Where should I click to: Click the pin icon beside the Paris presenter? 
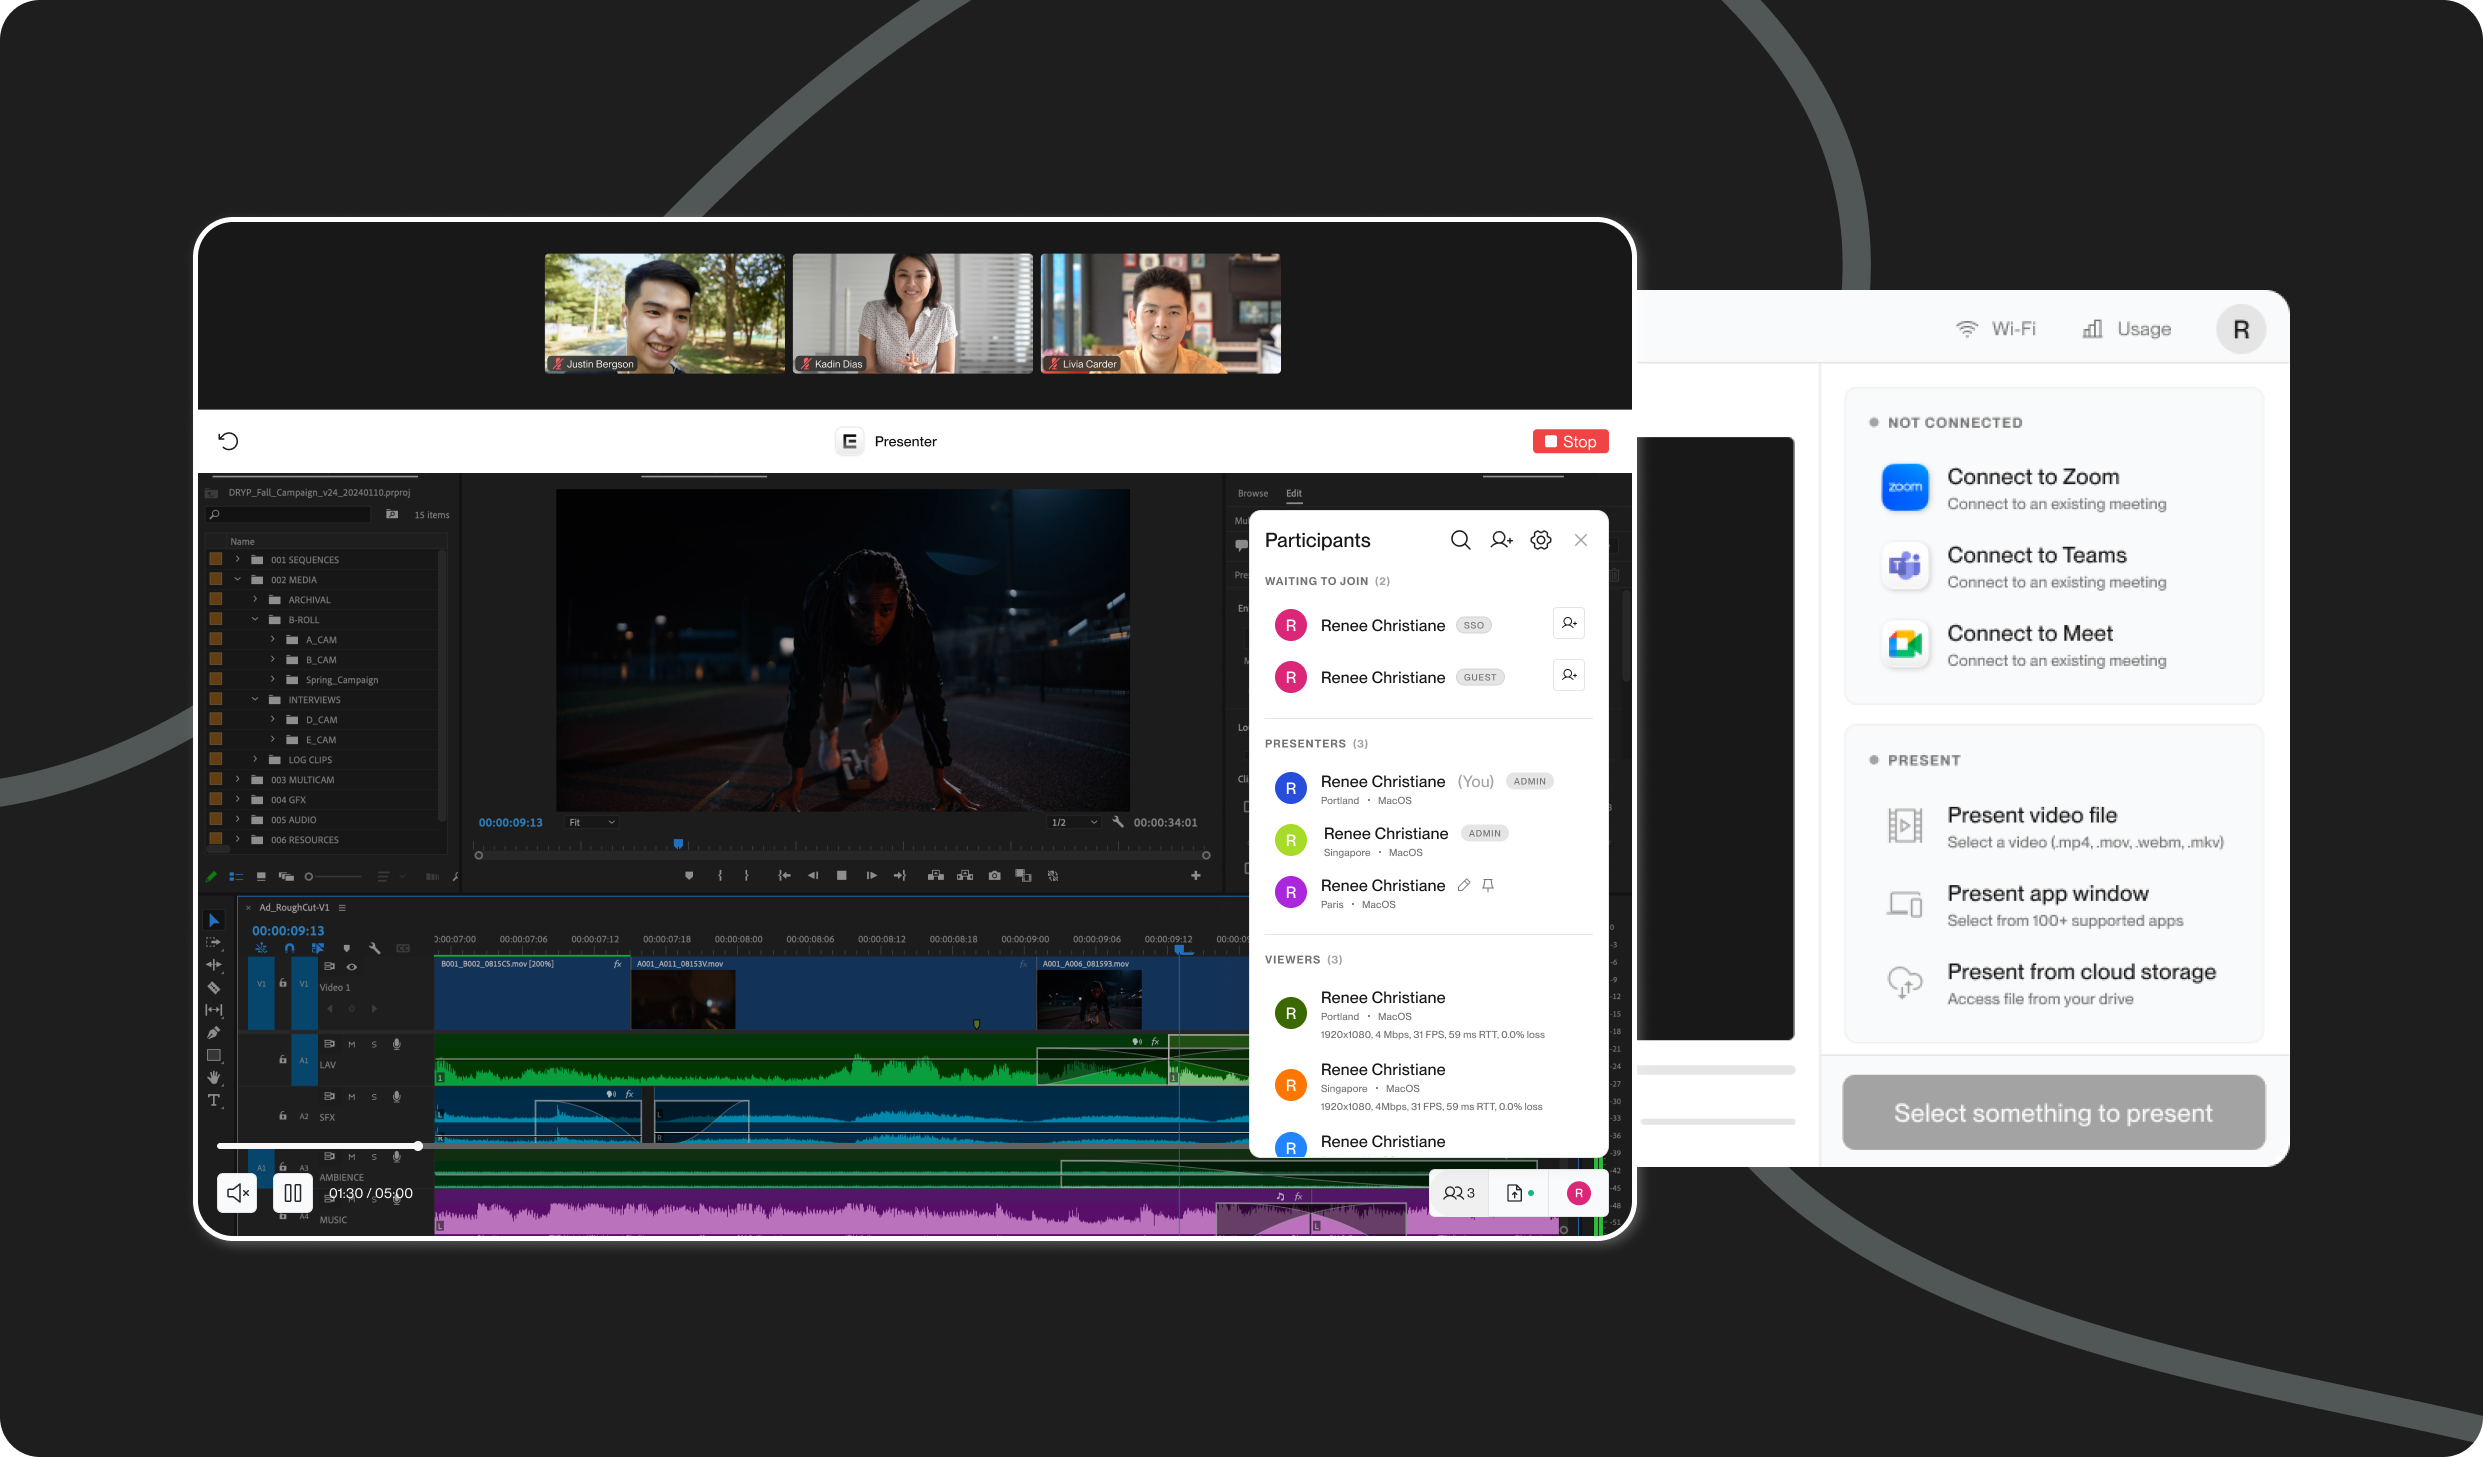tap(1488, 885)
